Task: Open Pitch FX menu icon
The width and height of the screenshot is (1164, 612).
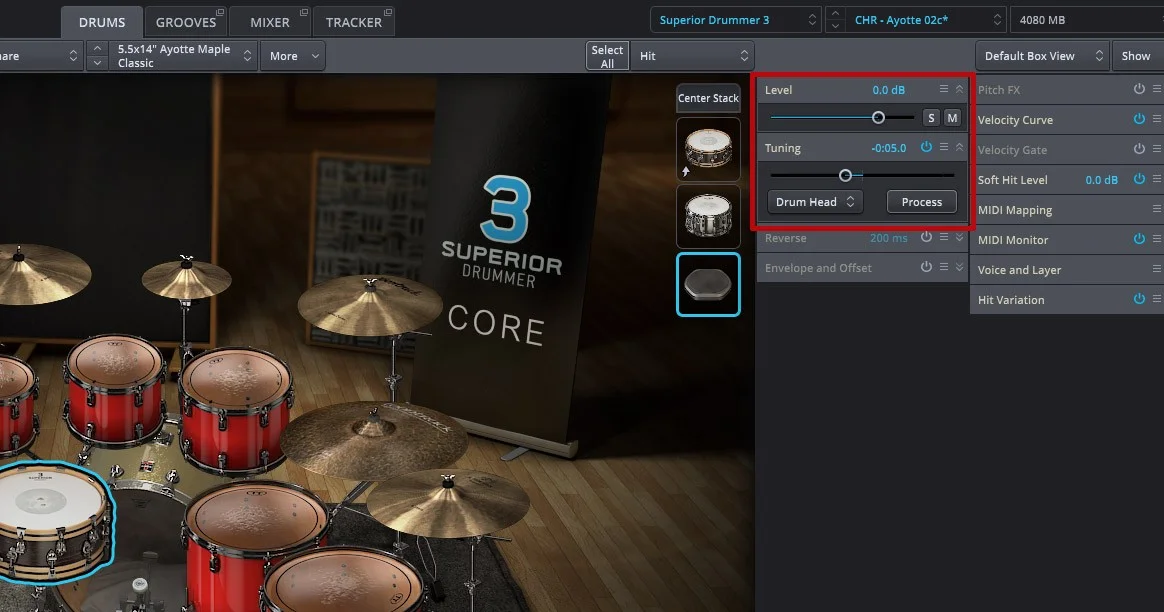Action: tap(1157, 89)
